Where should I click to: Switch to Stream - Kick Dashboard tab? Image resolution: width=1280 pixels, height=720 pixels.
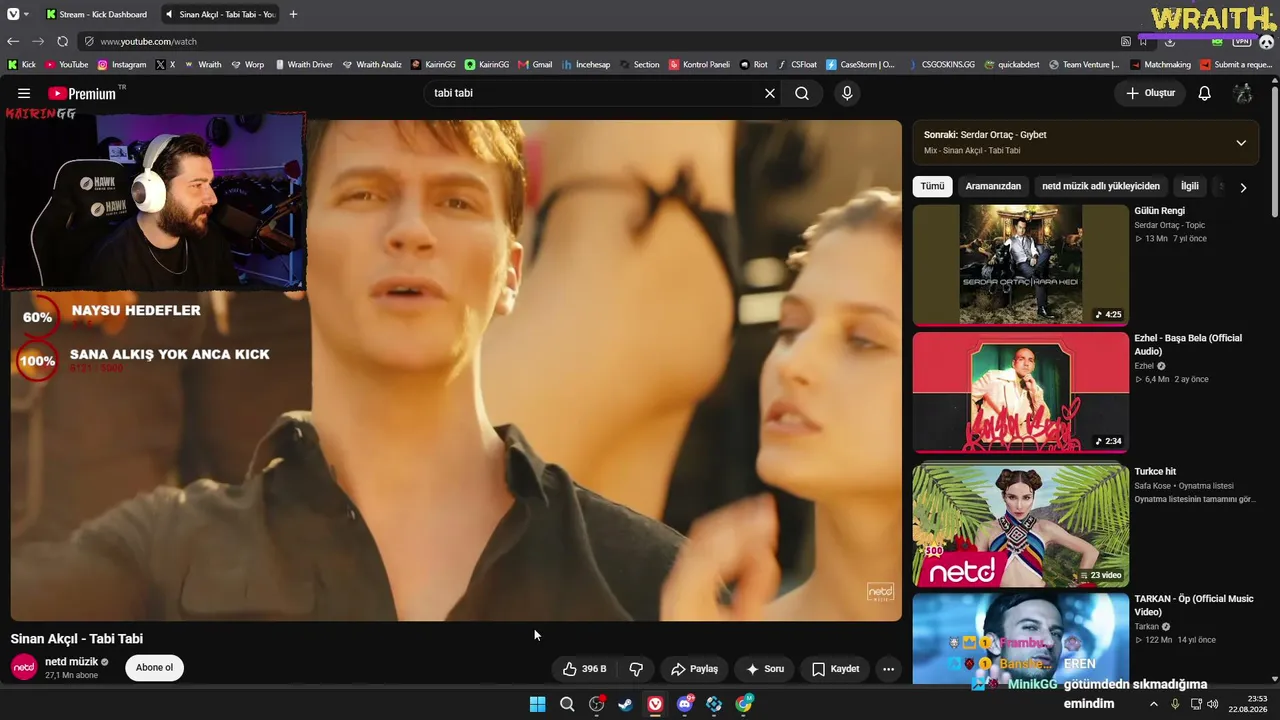pyautogui.click(x=97, y=14)
